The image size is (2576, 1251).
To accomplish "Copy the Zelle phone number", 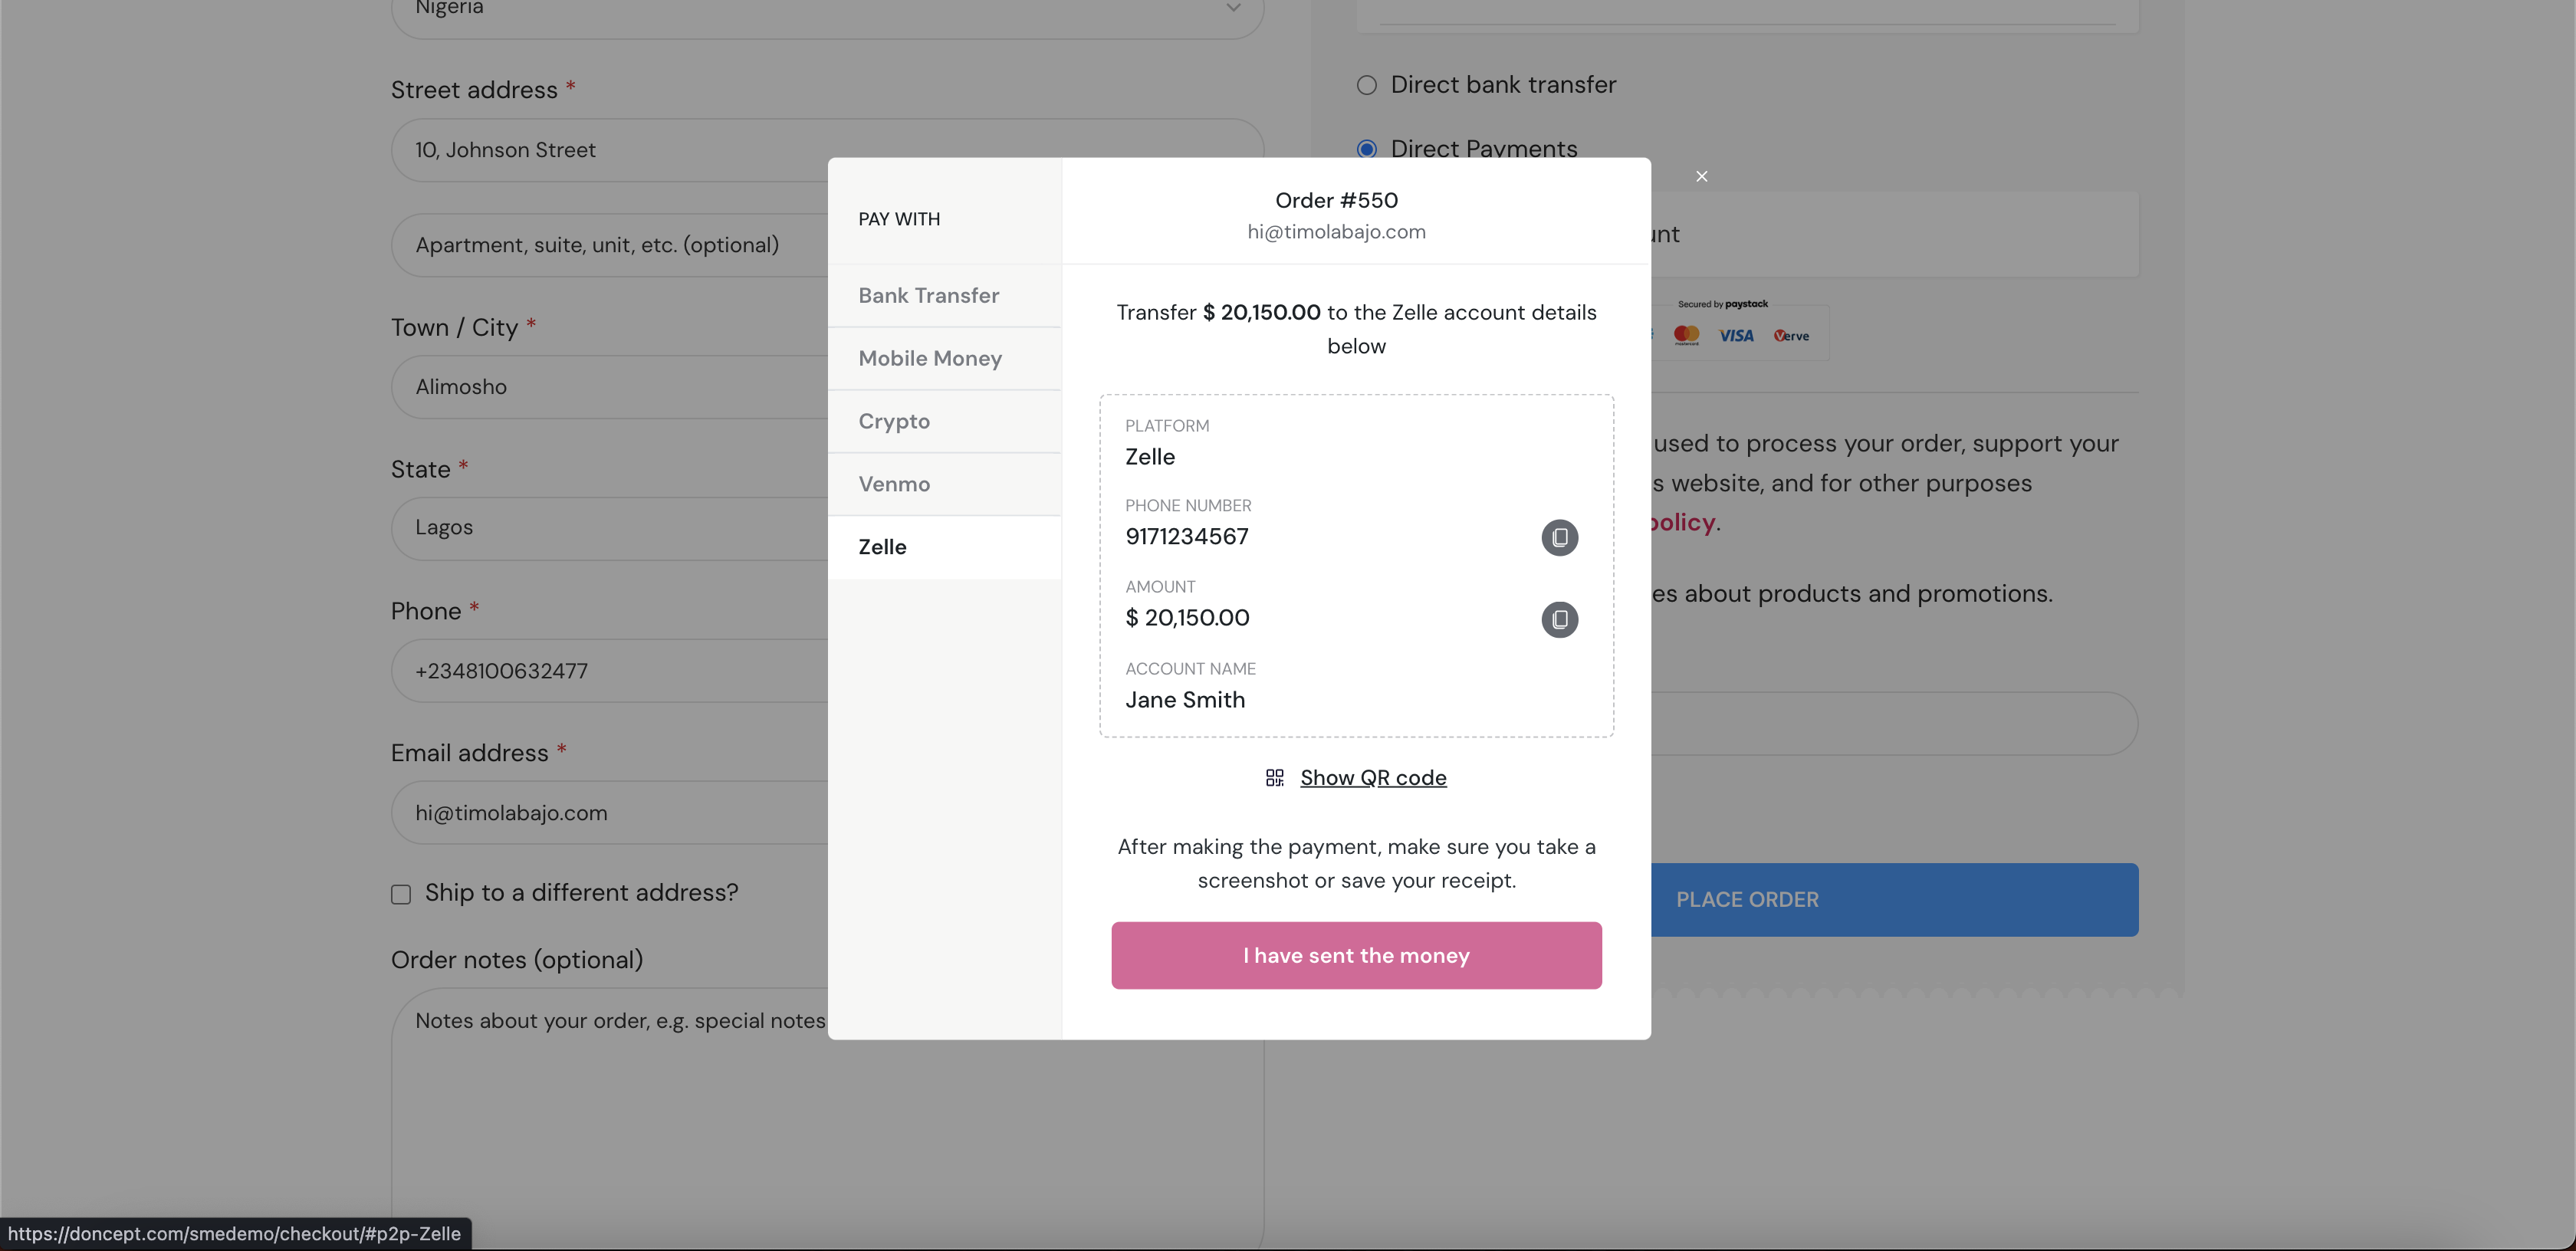I will click(x=1559, y=538).
